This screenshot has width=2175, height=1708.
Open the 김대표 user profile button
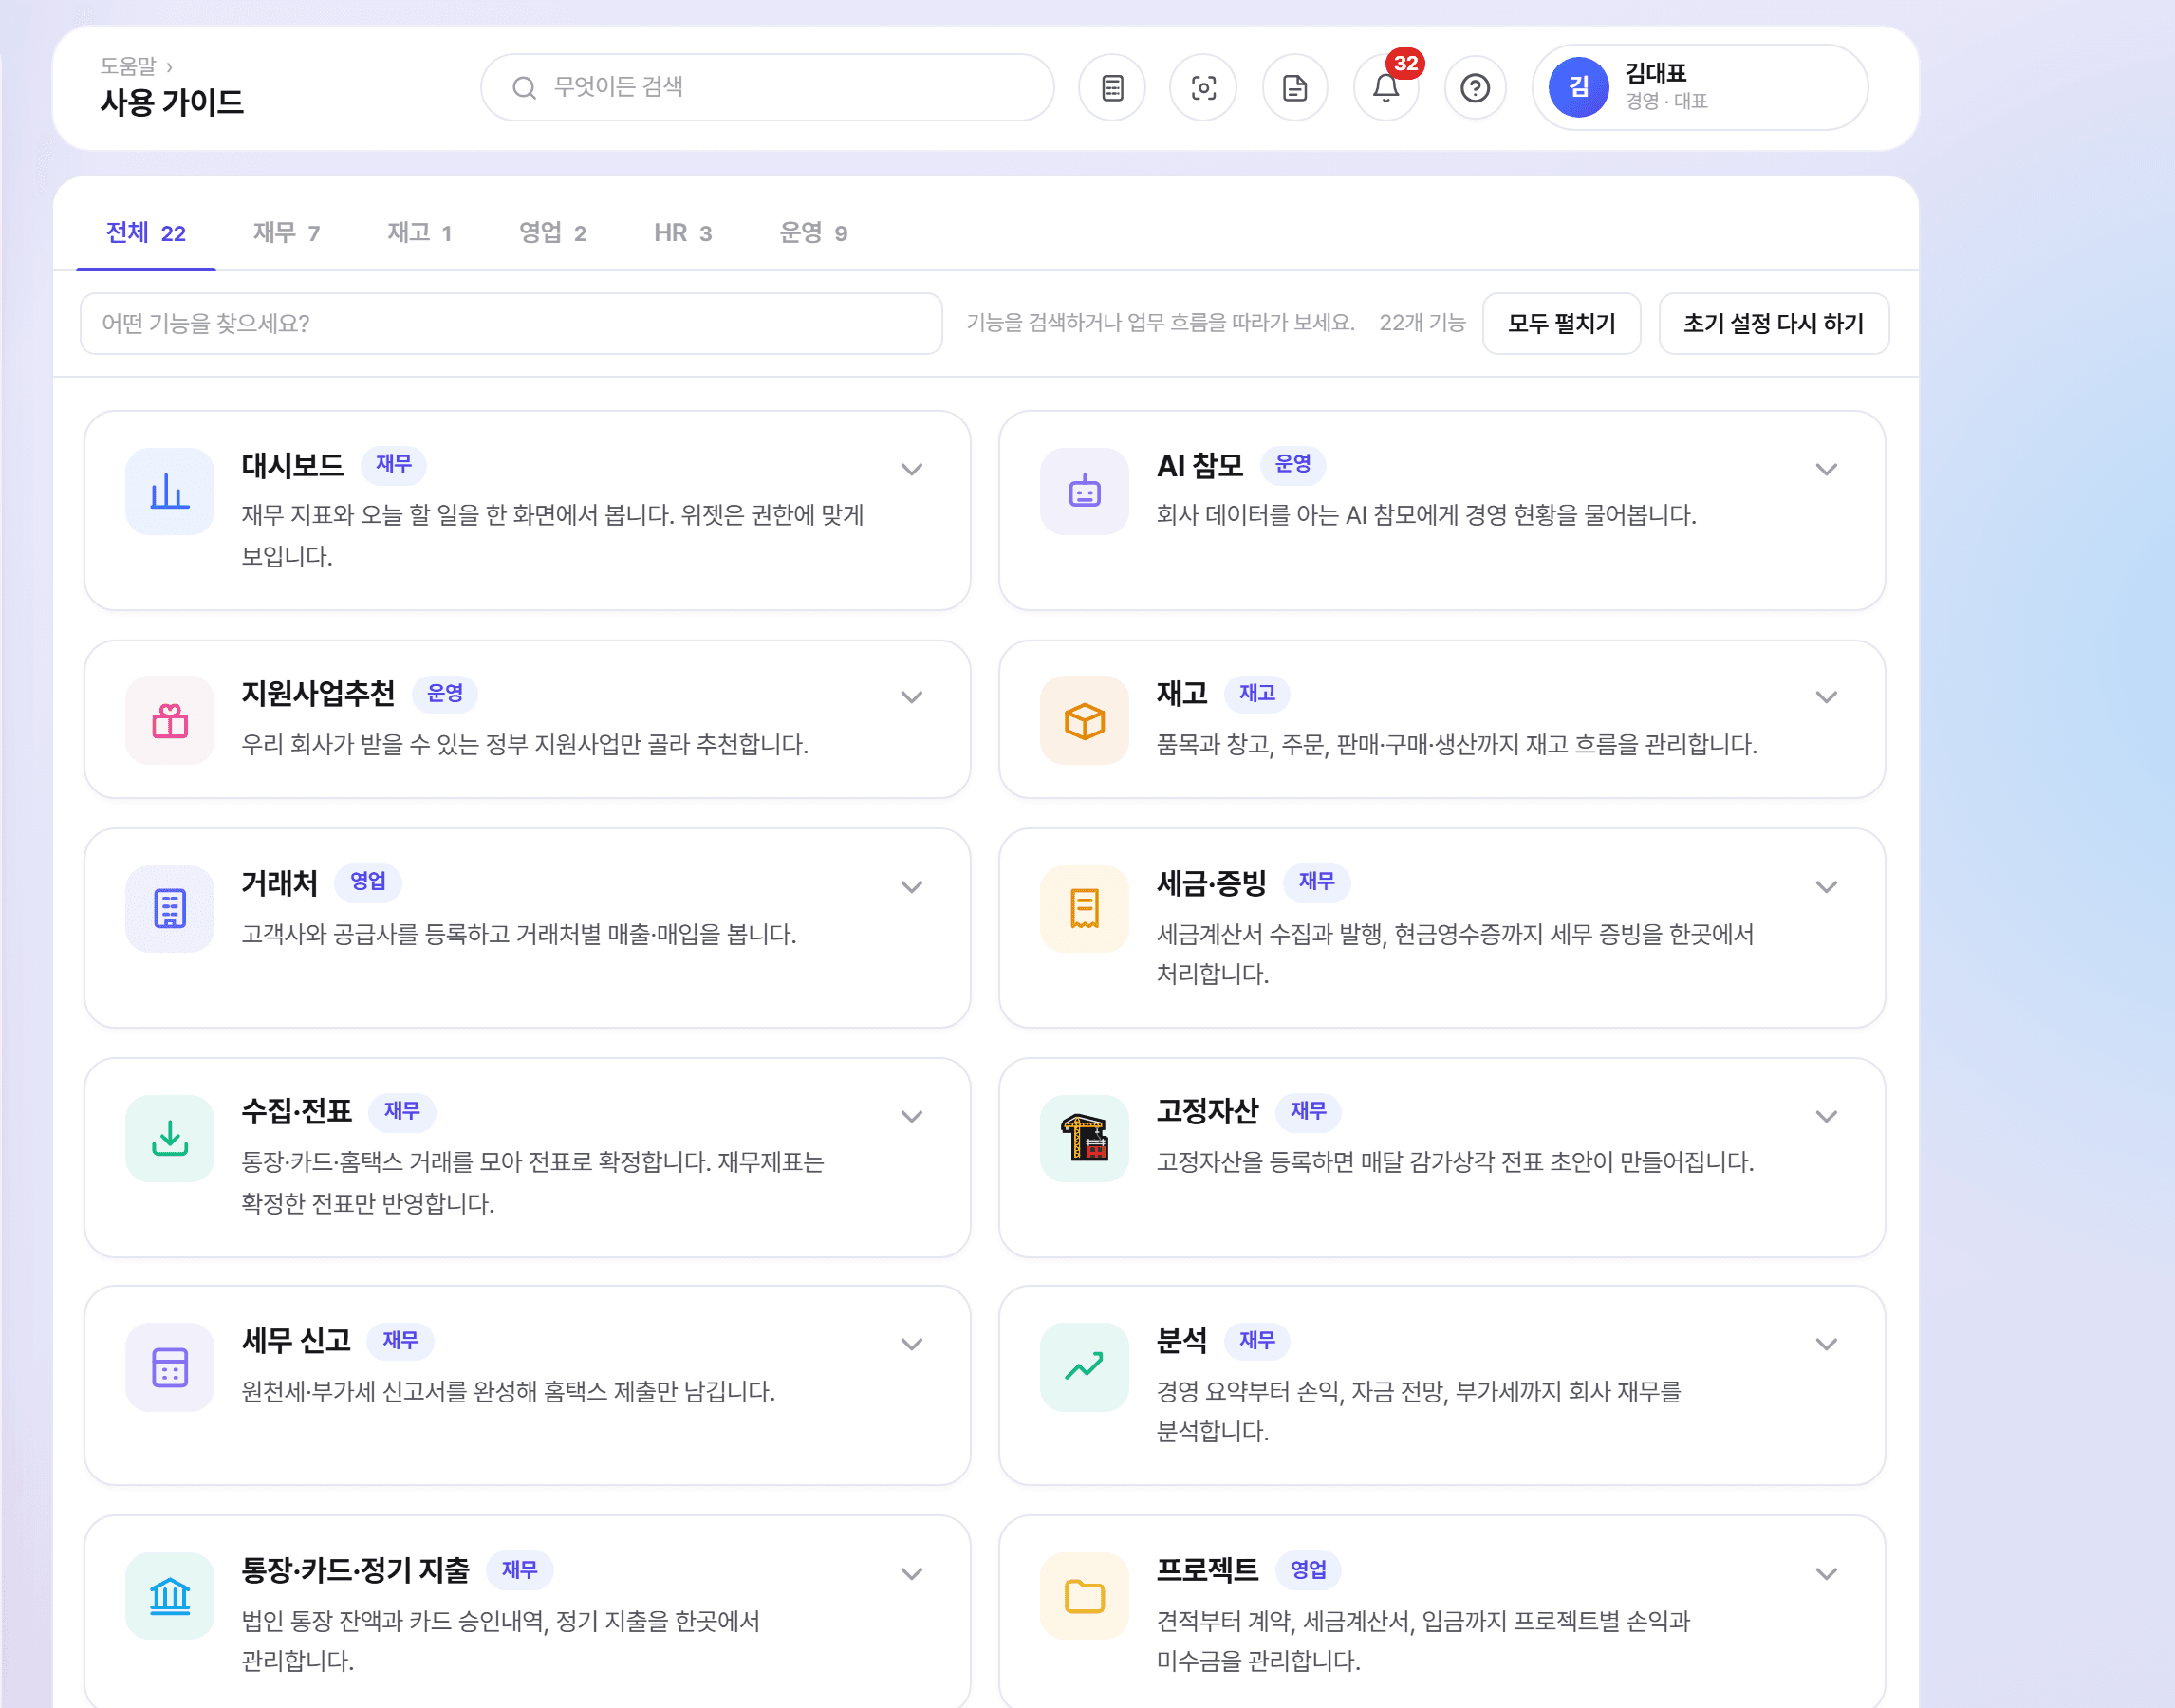[x=1699, y=87]
